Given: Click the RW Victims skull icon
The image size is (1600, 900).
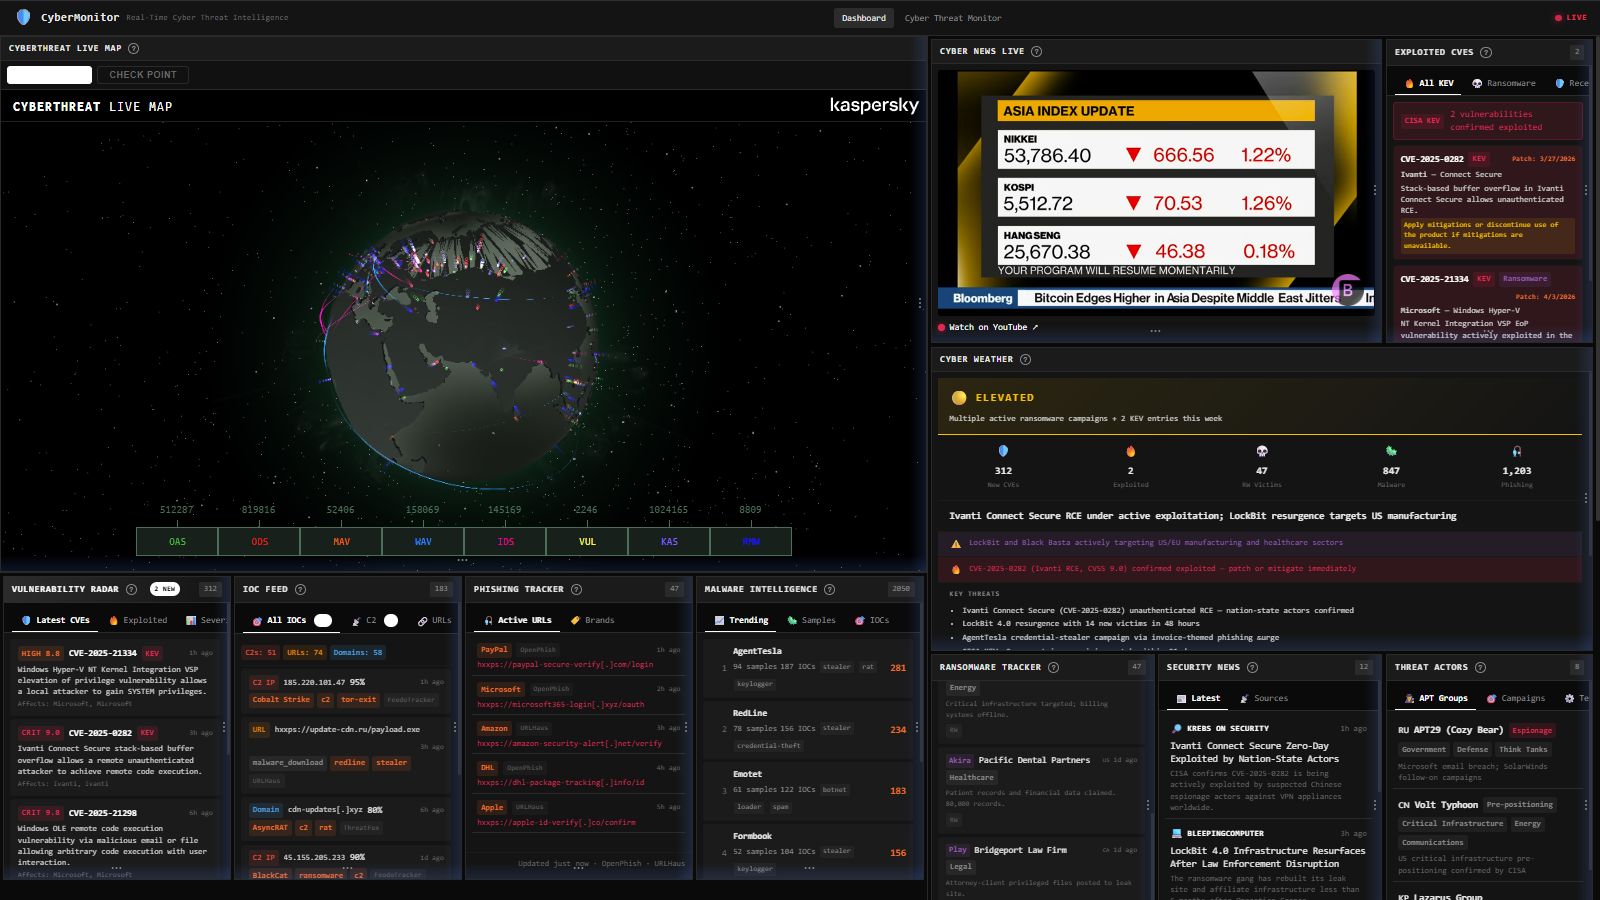Looking at the screenshot, I should [x=1262, y=451].
